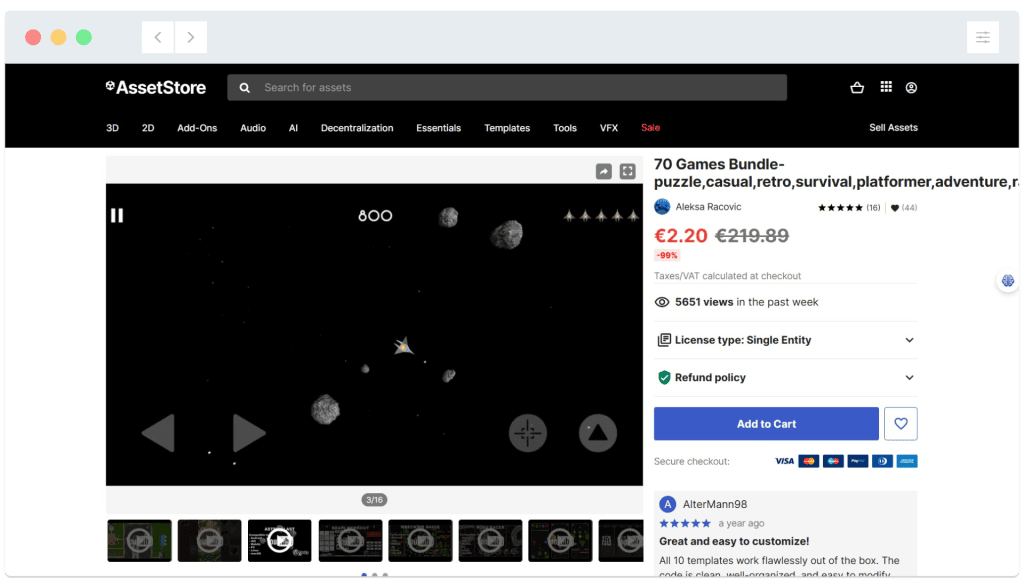Open the 2D category menu
1024x587 pixels.
click(148, 128)
